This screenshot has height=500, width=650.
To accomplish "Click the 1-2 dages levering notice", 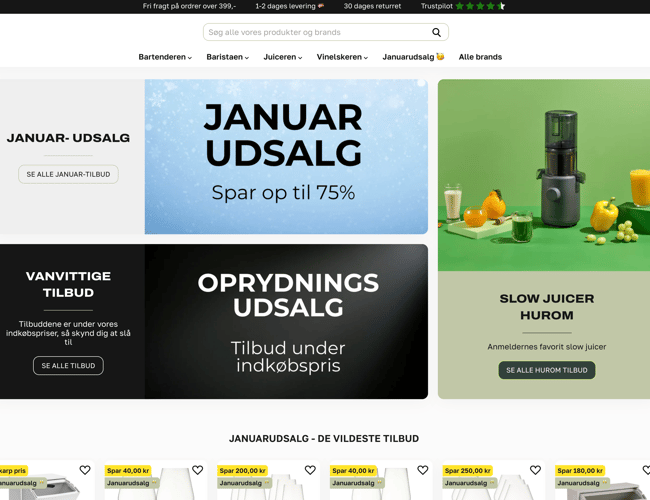I will (289, 6).
